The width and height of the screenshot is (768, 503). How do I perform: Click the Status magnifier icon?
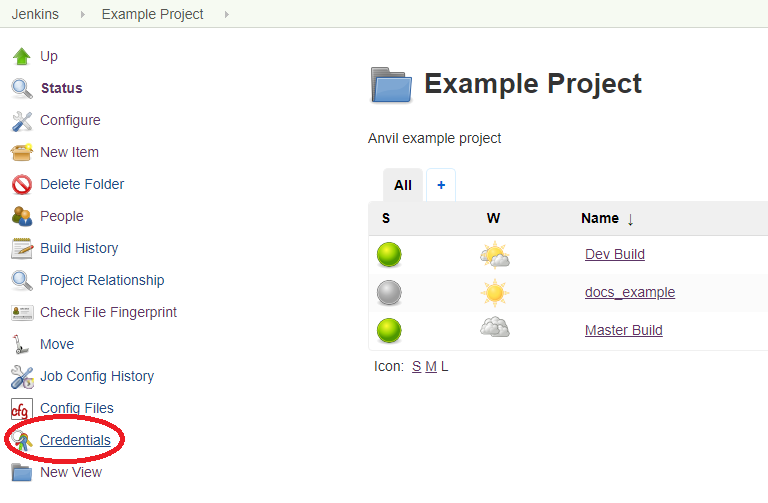point(22,89)
